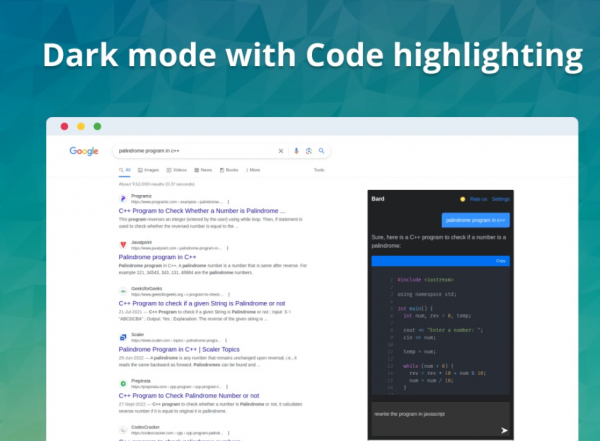Send the message with the arrow icon
The height and width of the screenshot is (441, 600).
(x=504, y=431)
